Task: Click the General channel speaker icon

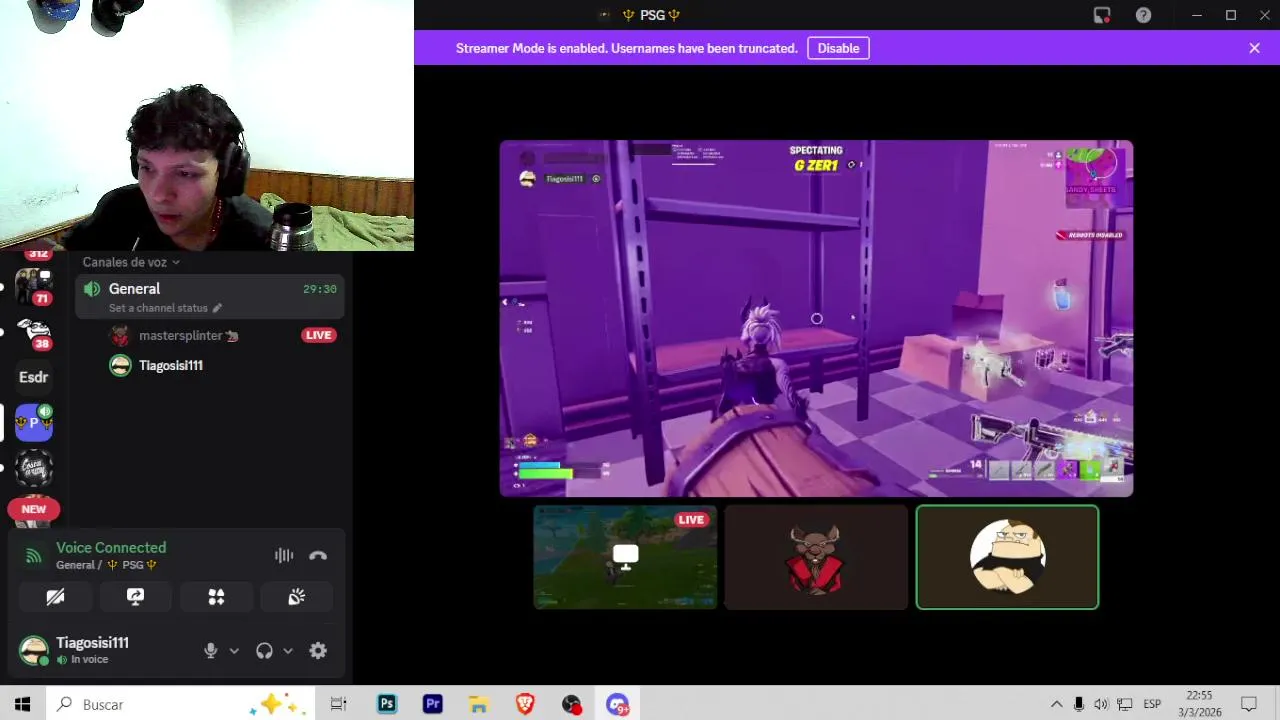Action: tap(92, 289)
